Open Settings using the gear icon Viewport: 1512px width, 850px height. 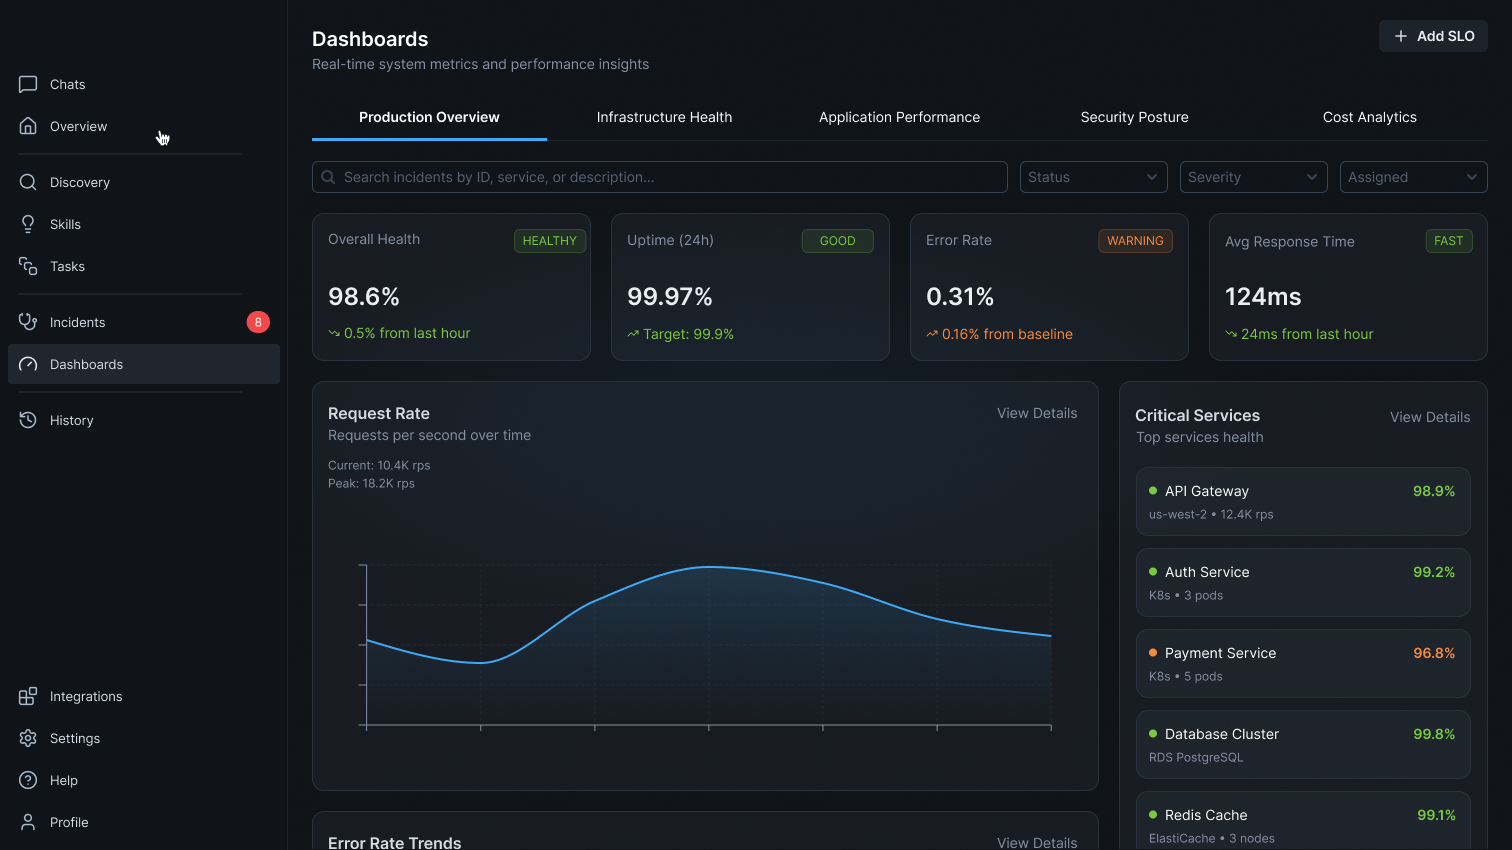click(28, 738)
